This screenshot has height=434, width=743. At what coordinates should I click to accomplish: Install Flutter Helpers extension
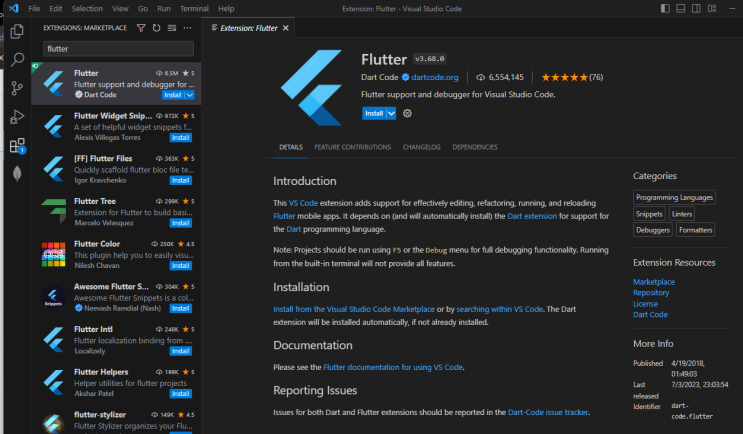(181, 393)
